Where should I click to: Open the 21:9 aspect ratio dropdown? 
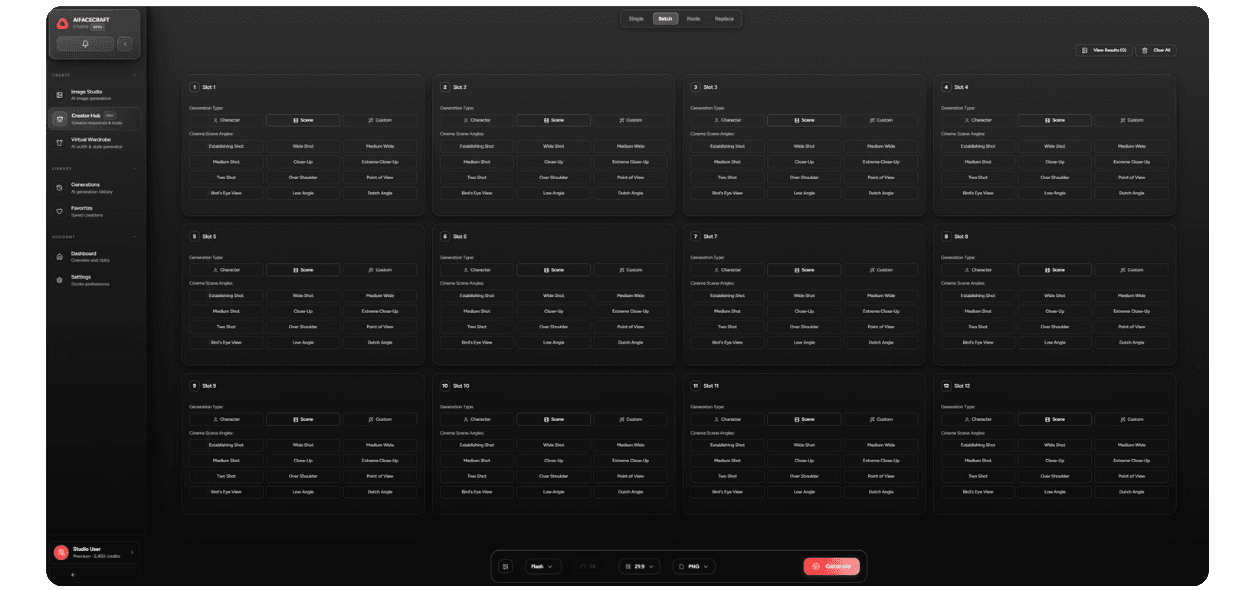(x=640, y=565)
